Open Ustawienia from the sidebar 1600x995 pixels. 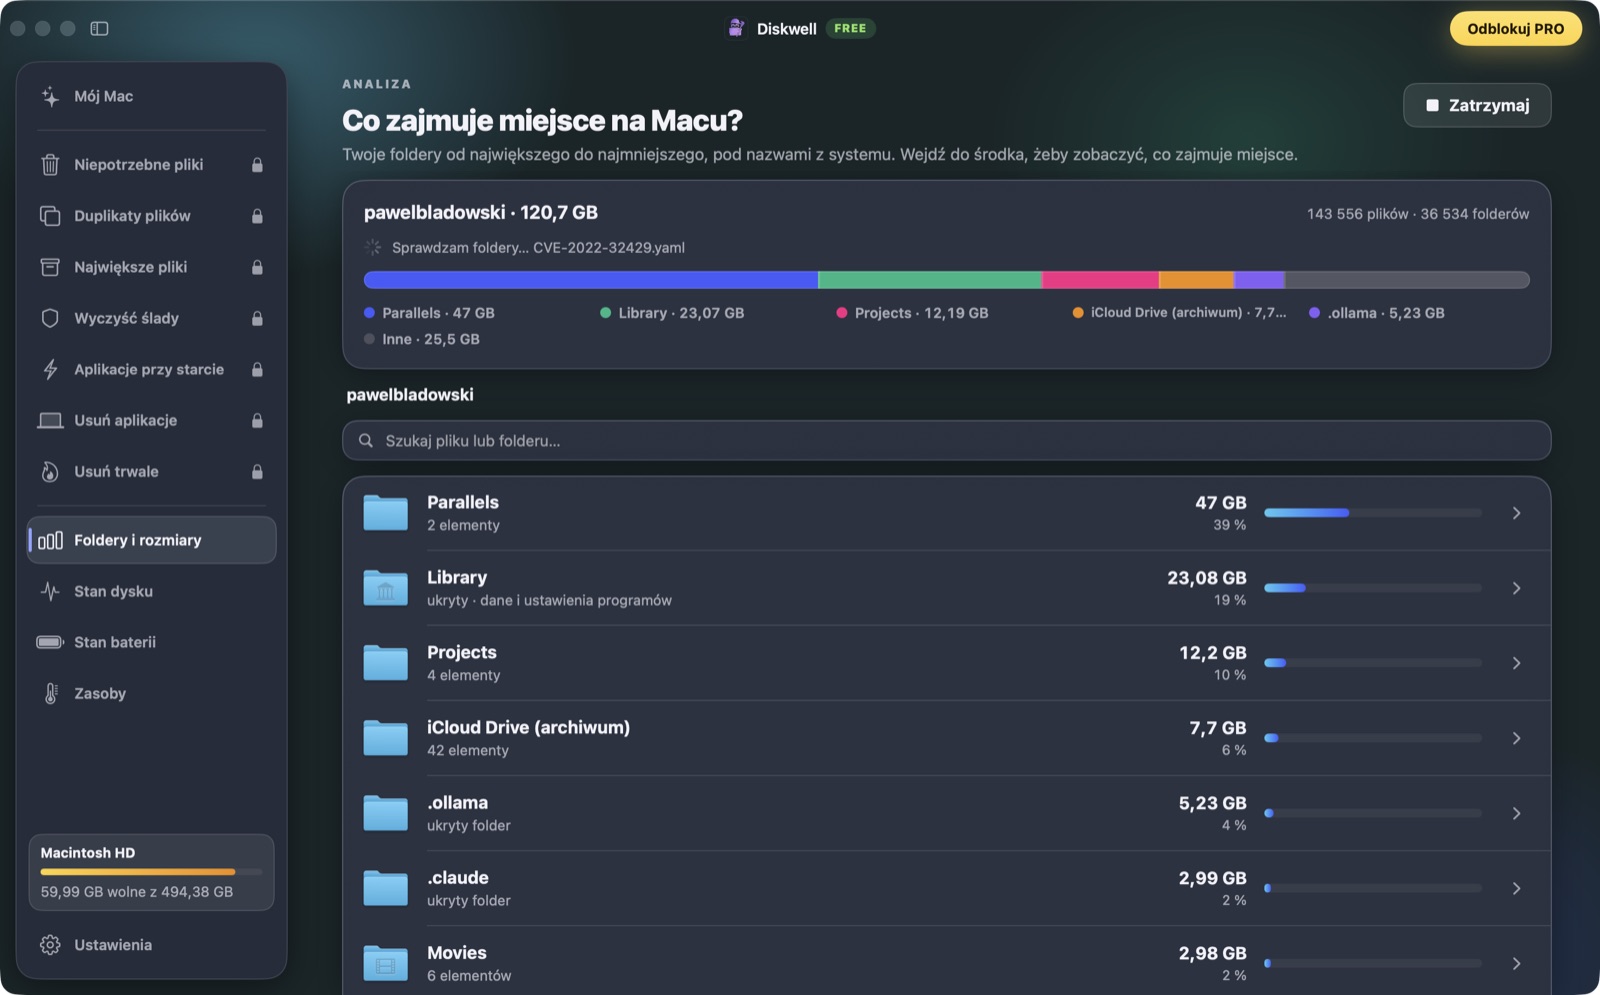(151, 945)
